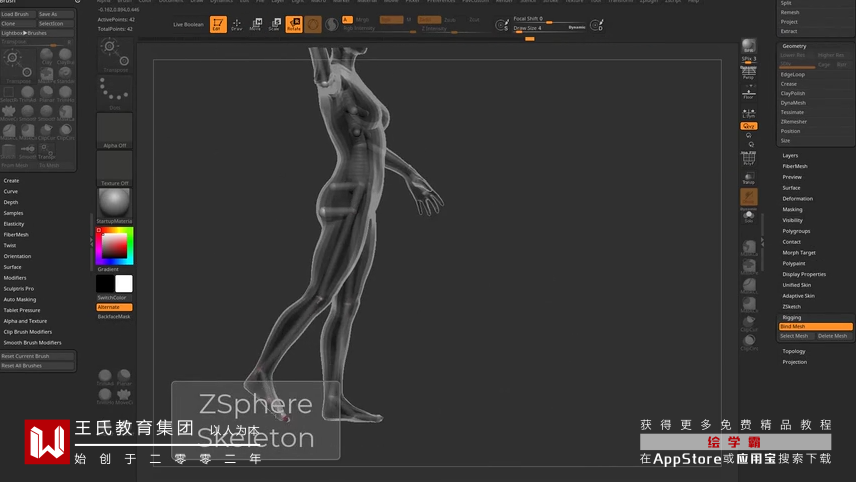Toggle the XYZ rotation button

click(748, 126)
